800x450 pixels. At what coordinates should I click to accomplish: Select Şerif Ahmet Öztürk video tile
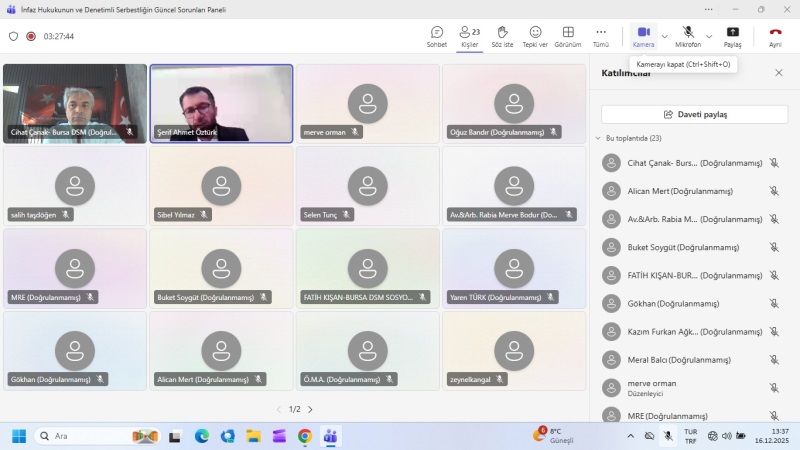[x=221, y=102]
